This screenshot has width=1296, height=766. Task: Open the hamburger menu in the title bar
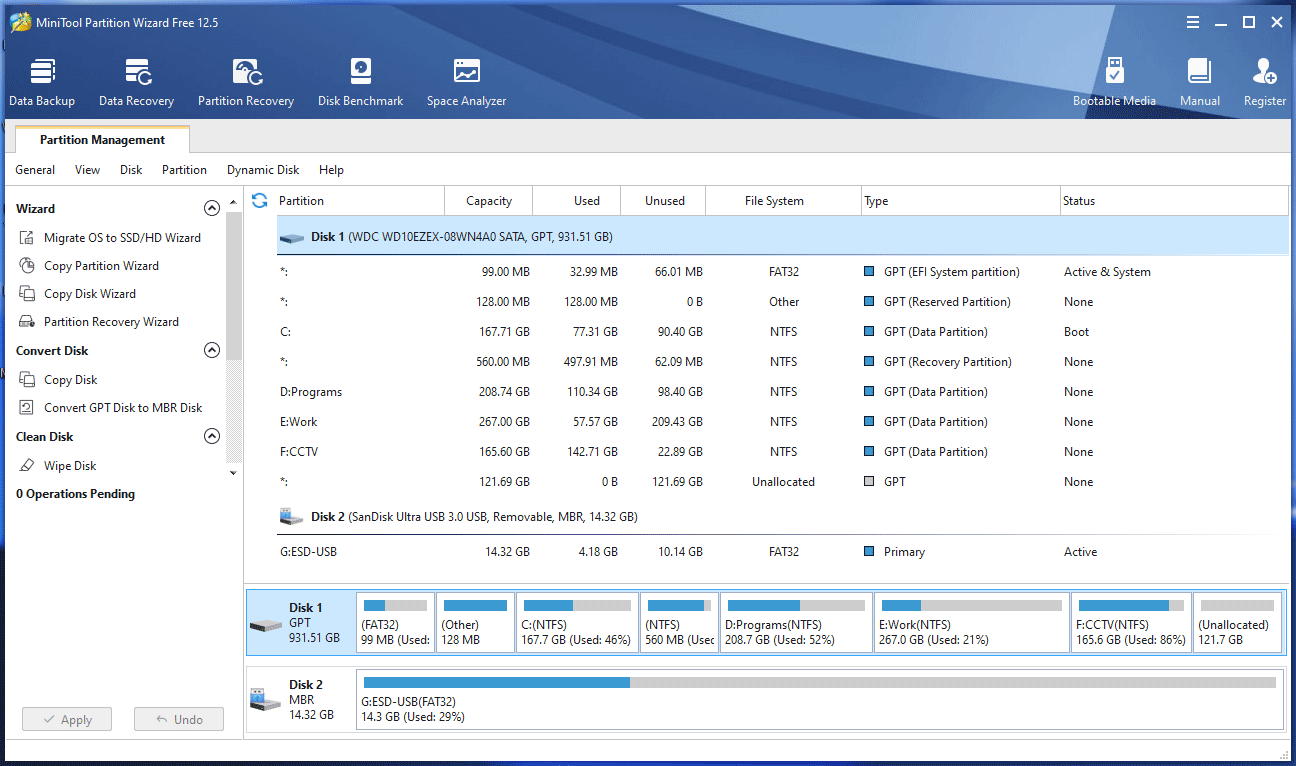tap(1193, 22)
